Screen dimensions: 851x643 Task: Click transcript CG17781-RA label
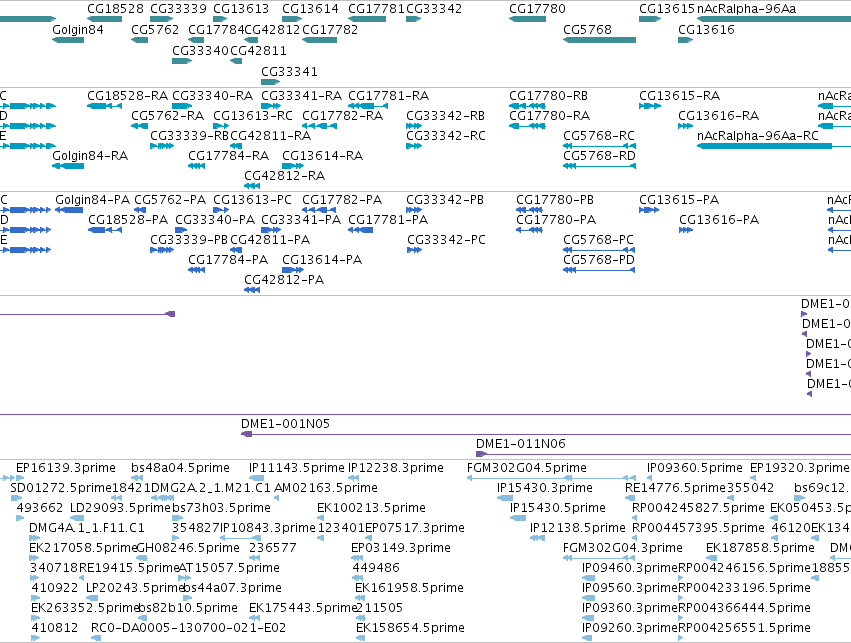coord(389,96)
